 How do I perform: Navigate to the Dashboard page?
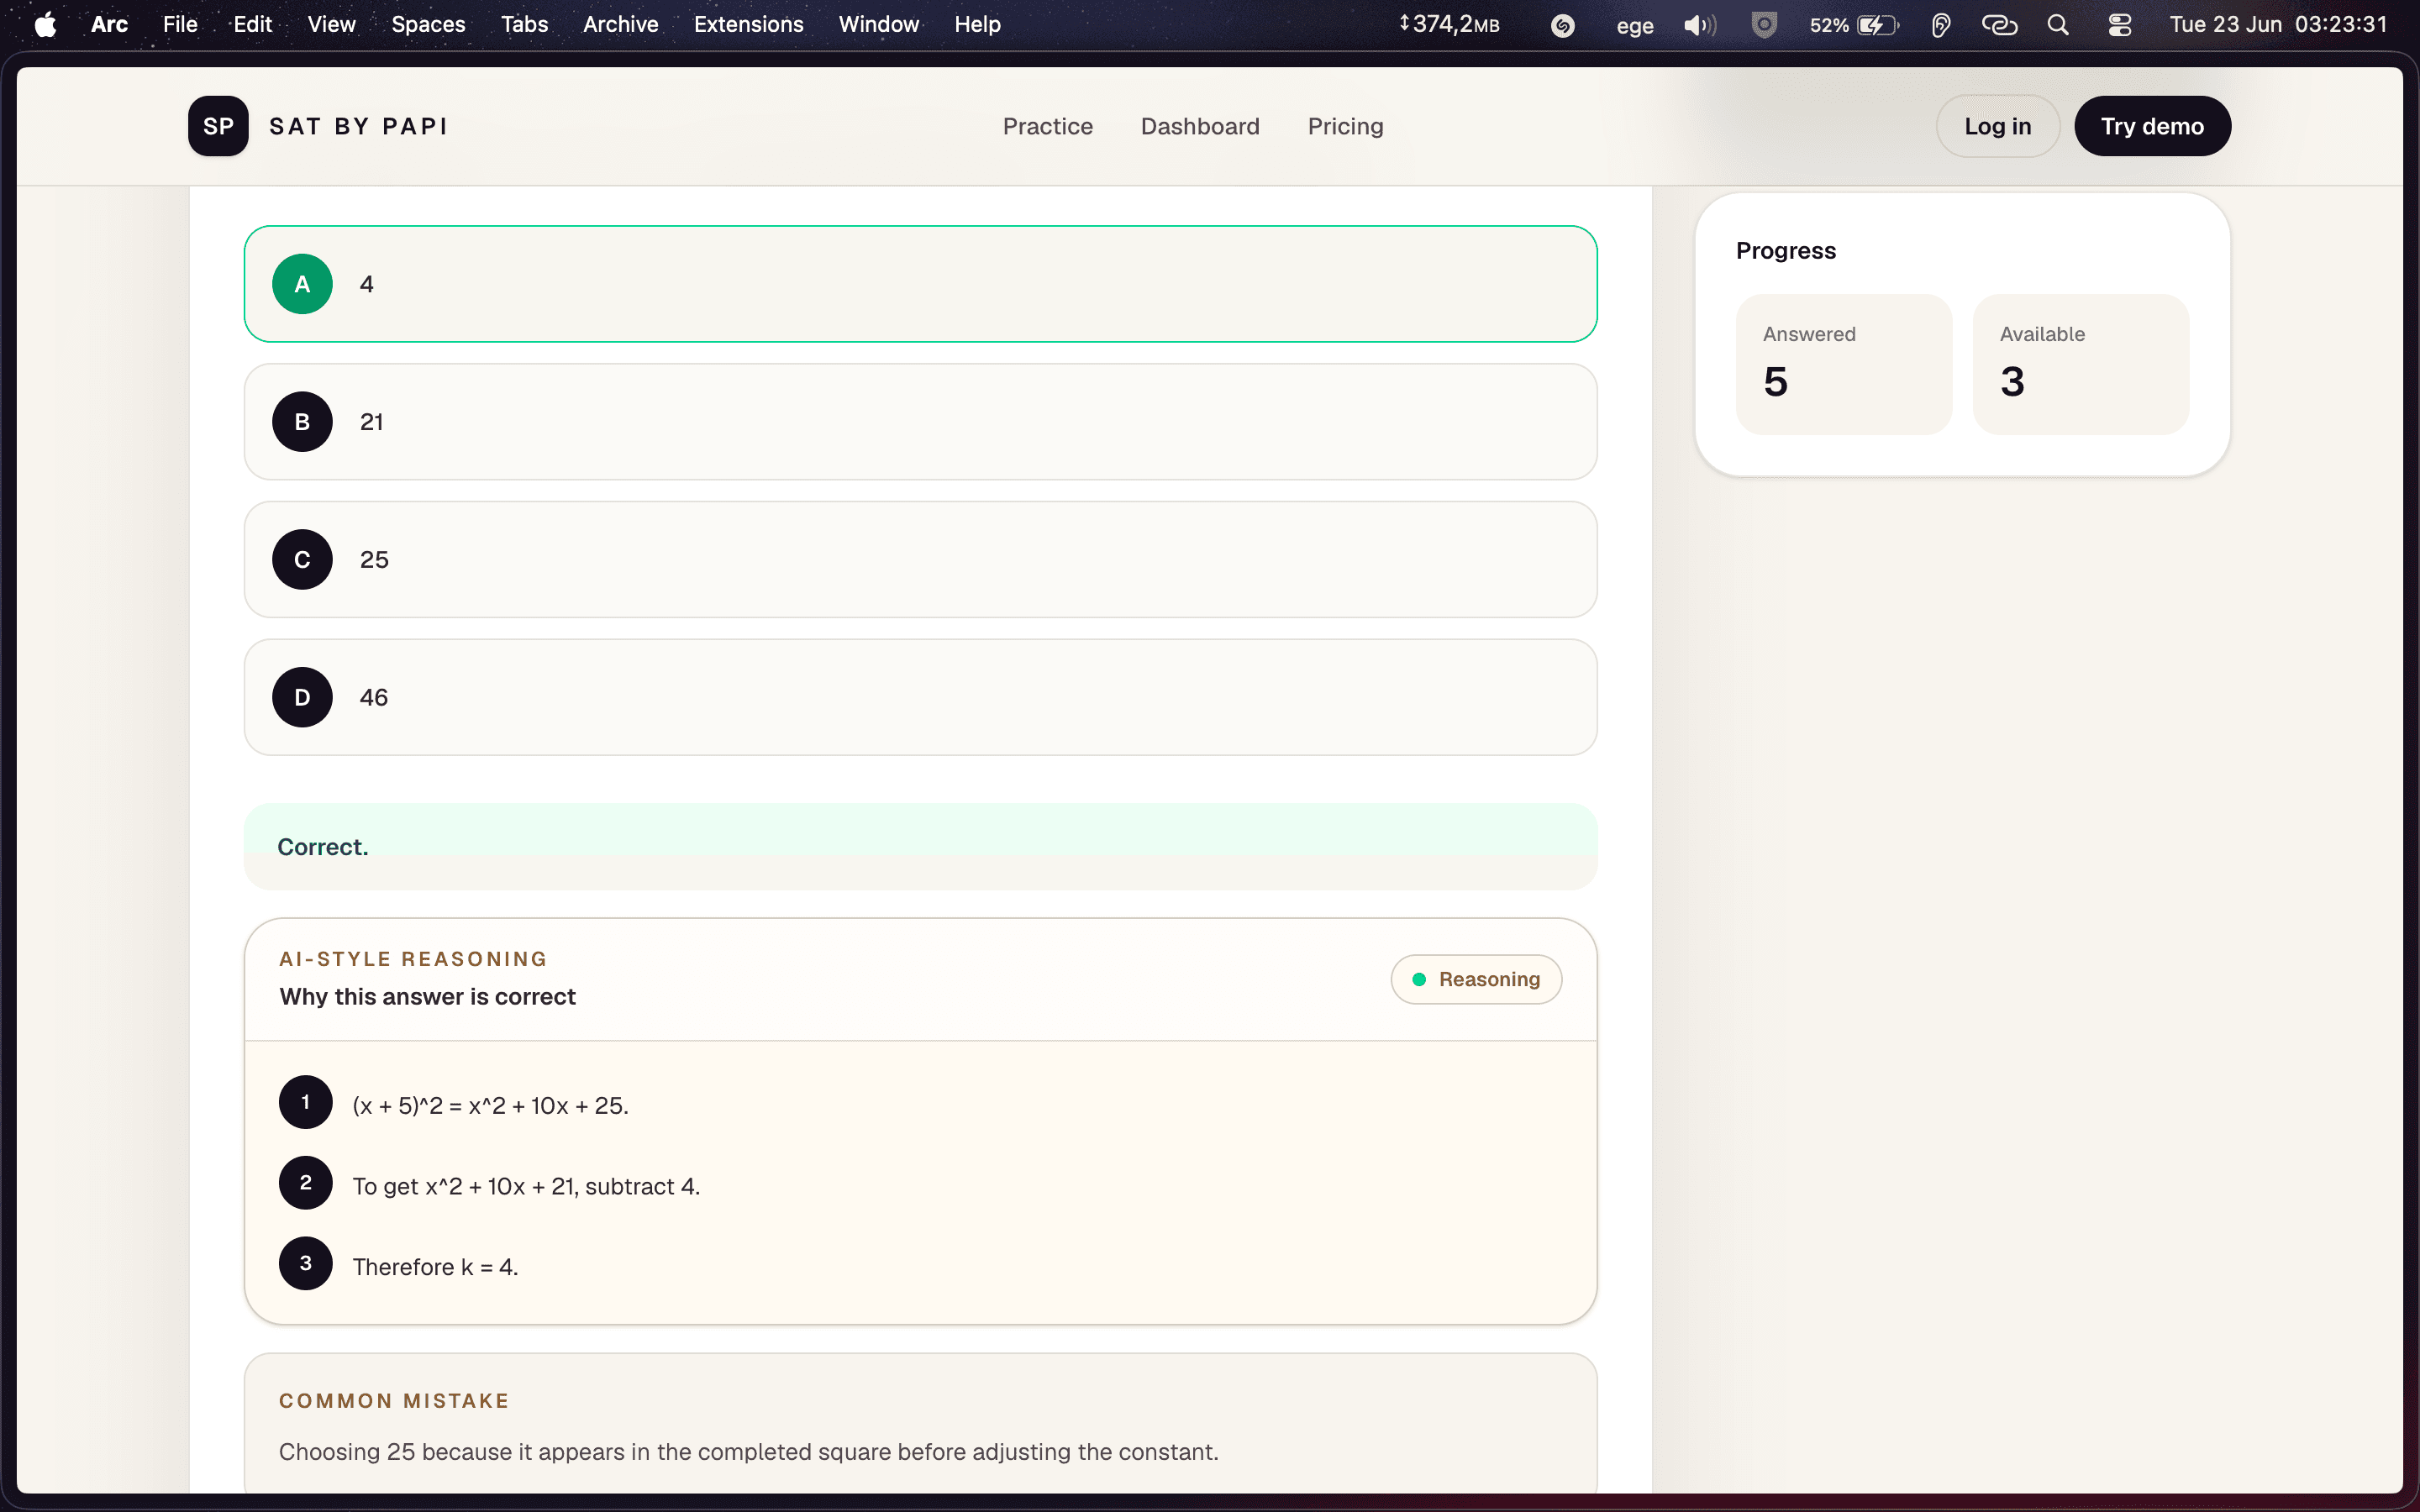click(x=1200, y=126)
